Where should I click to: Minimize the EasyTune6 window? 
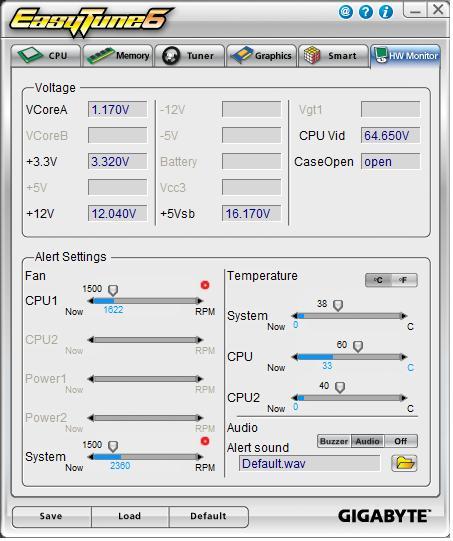pyautogui.click(x=415, y=10)
